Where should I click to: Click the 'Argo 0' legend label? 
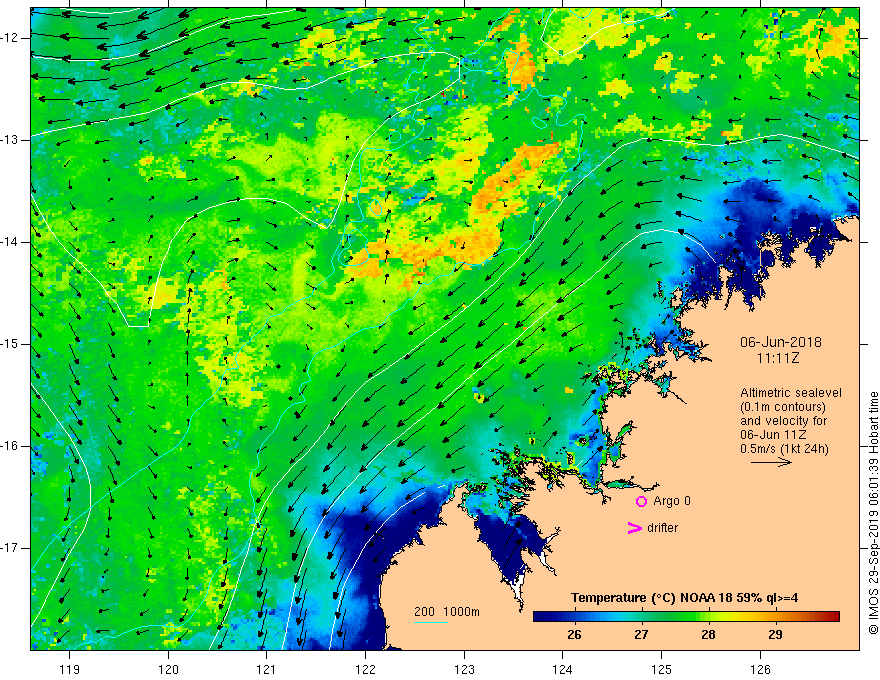[x=672, y=501]
